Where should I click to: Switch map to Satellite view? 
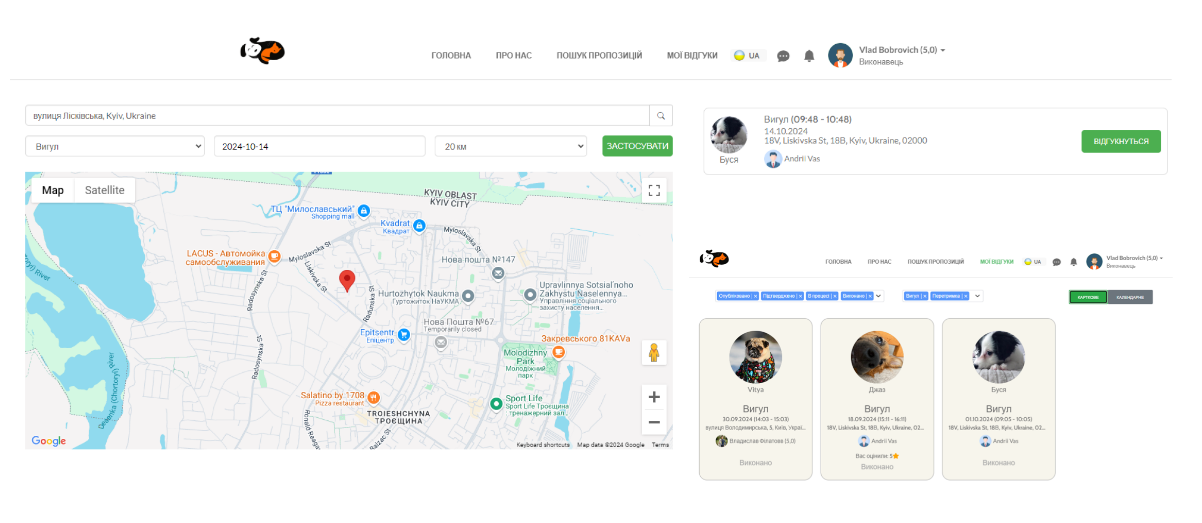click(x=104, y=190)
